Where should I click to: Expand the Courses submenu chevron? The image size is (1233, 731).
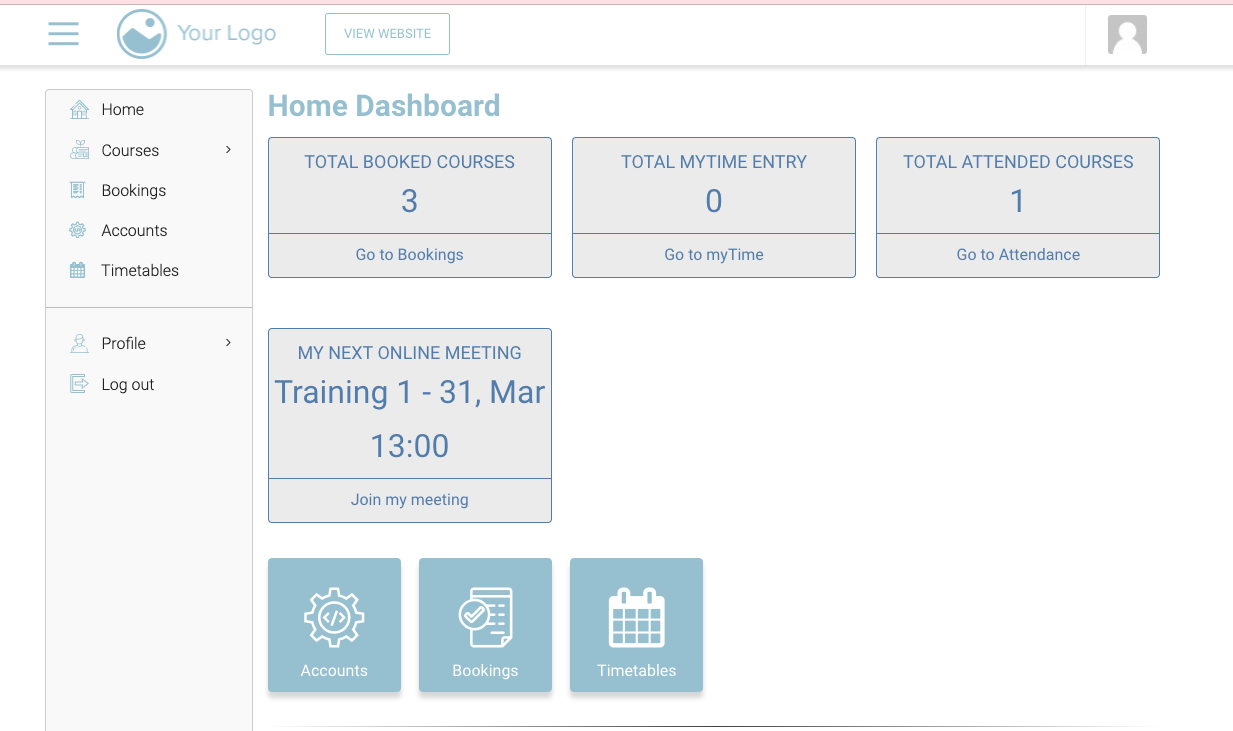[228, 150]
